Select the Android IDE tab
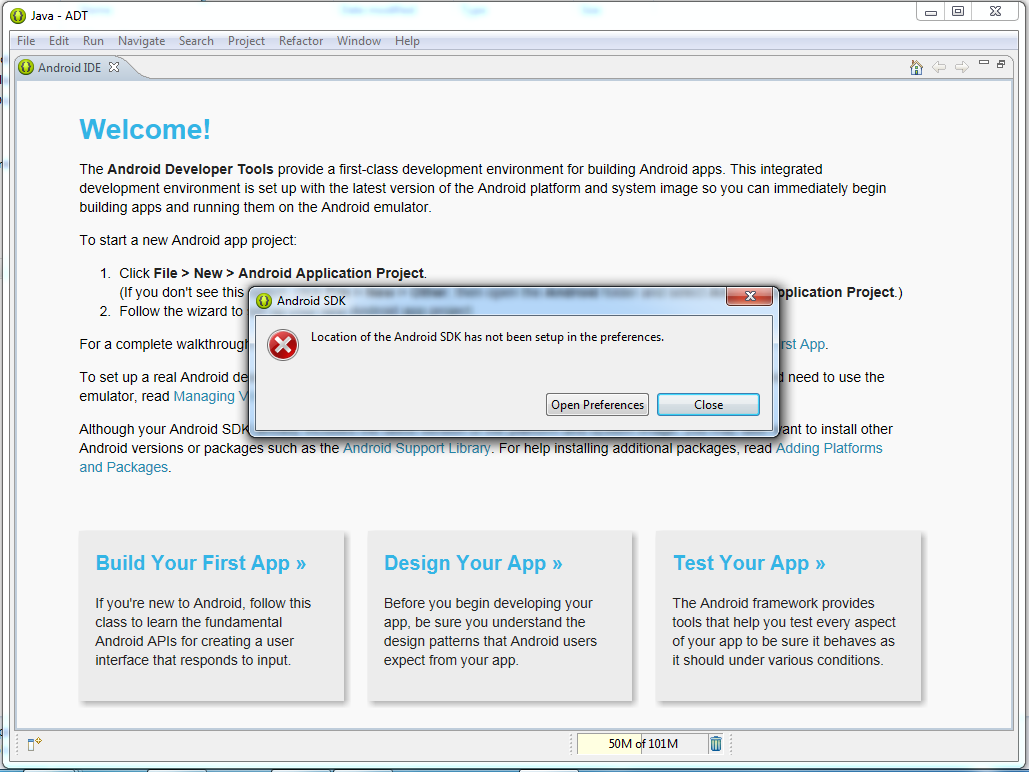Image resolution: width=1029 pixels, height=772 pixels. coord(70,68)
